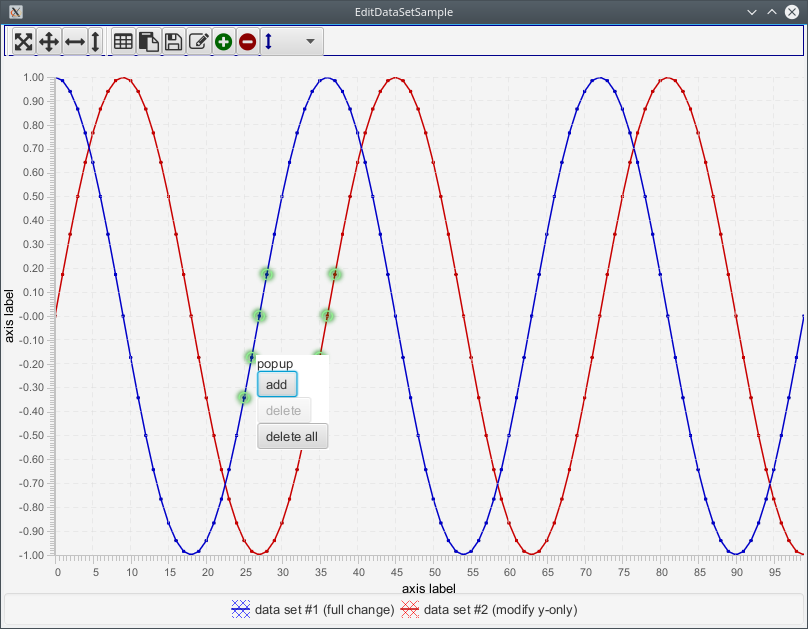The height and width of the screenshot is (629, 808).
Task: Click the 'delete all' popup button
Action: click(x=292, y=436)
